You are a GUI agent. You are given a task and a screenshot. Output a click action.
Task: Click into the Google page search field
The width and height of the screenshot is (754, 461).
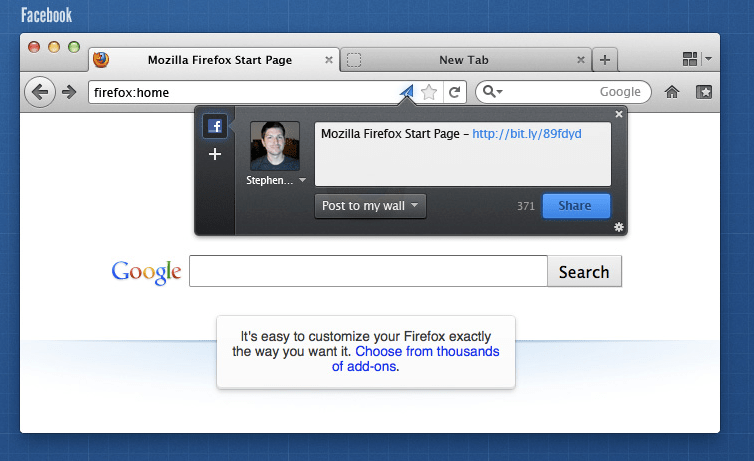[x=368, y=271]
